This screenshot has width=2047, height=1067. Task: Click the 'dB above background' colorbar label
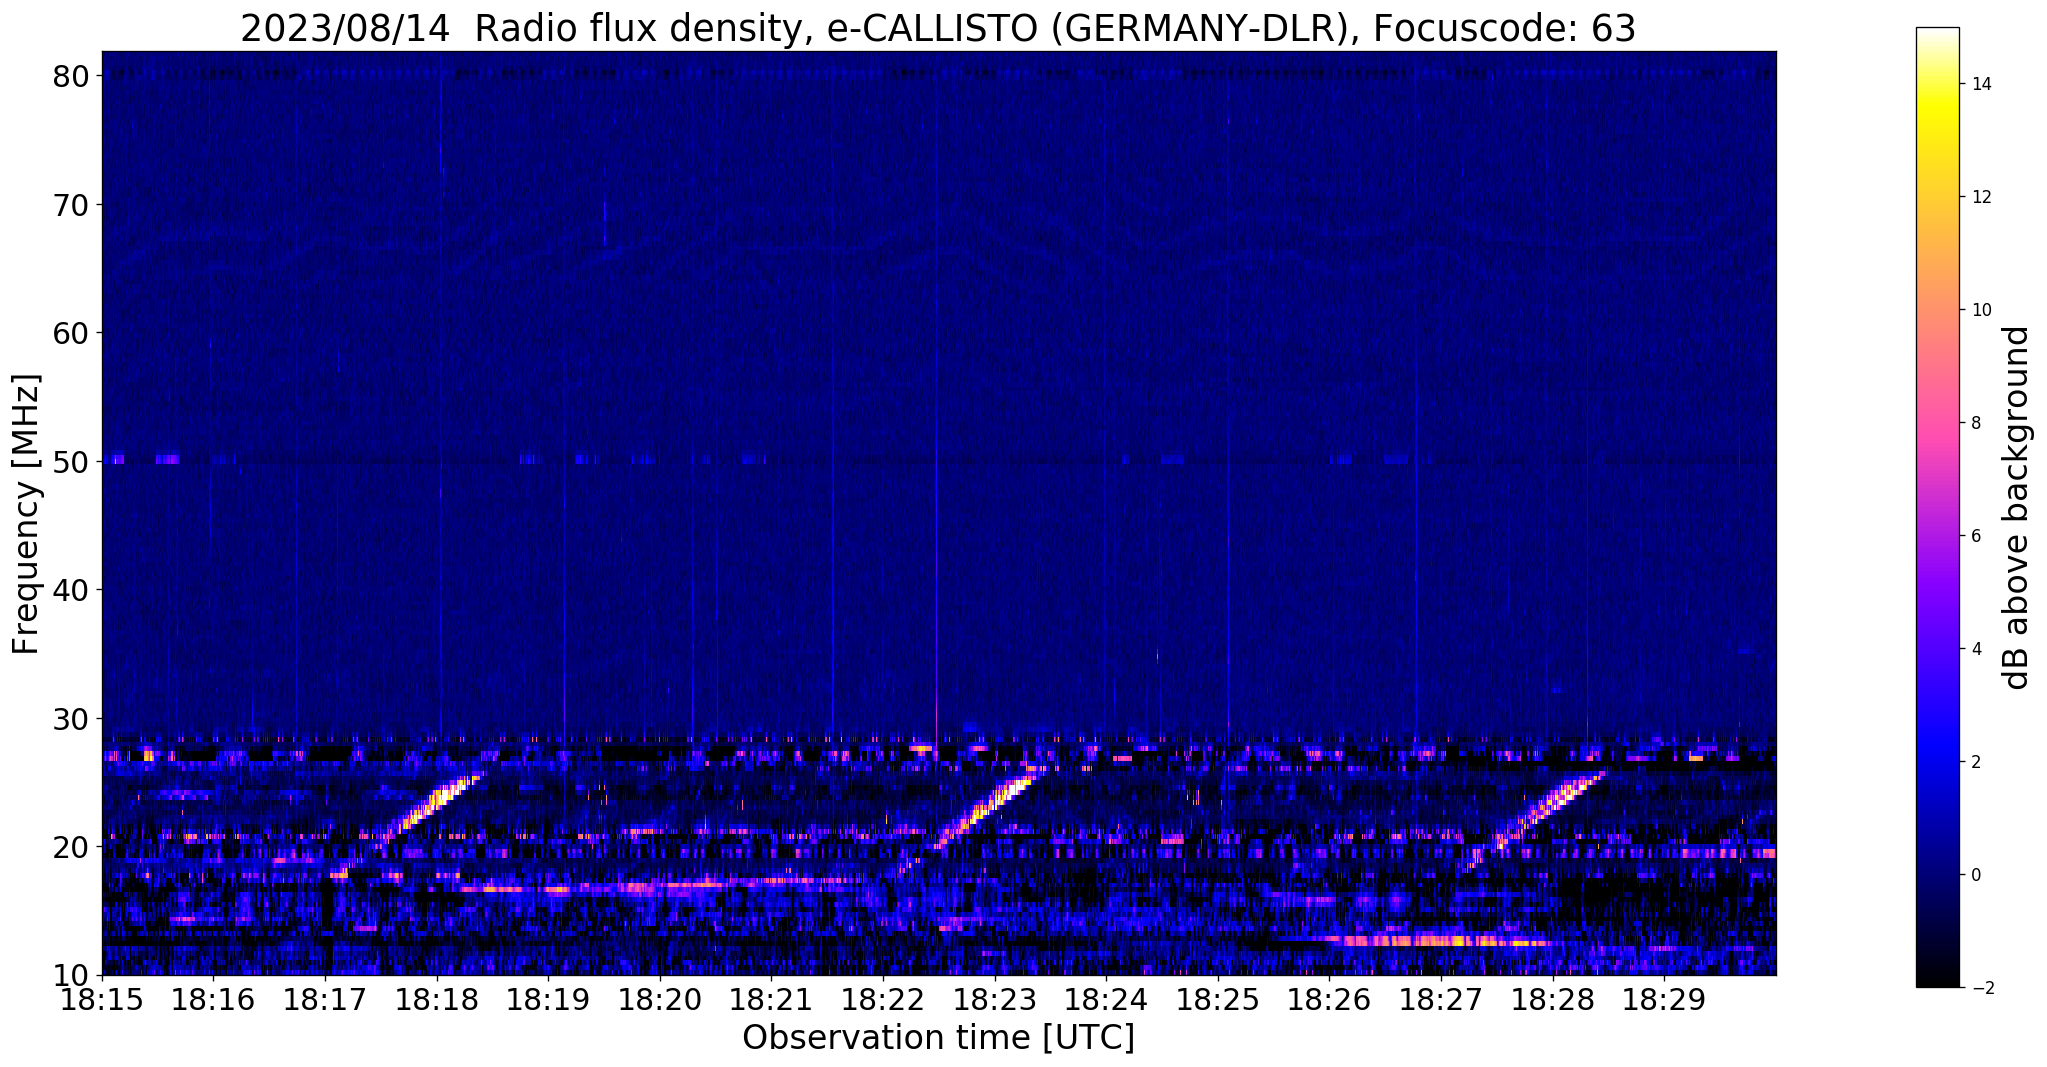[2017, 508]
